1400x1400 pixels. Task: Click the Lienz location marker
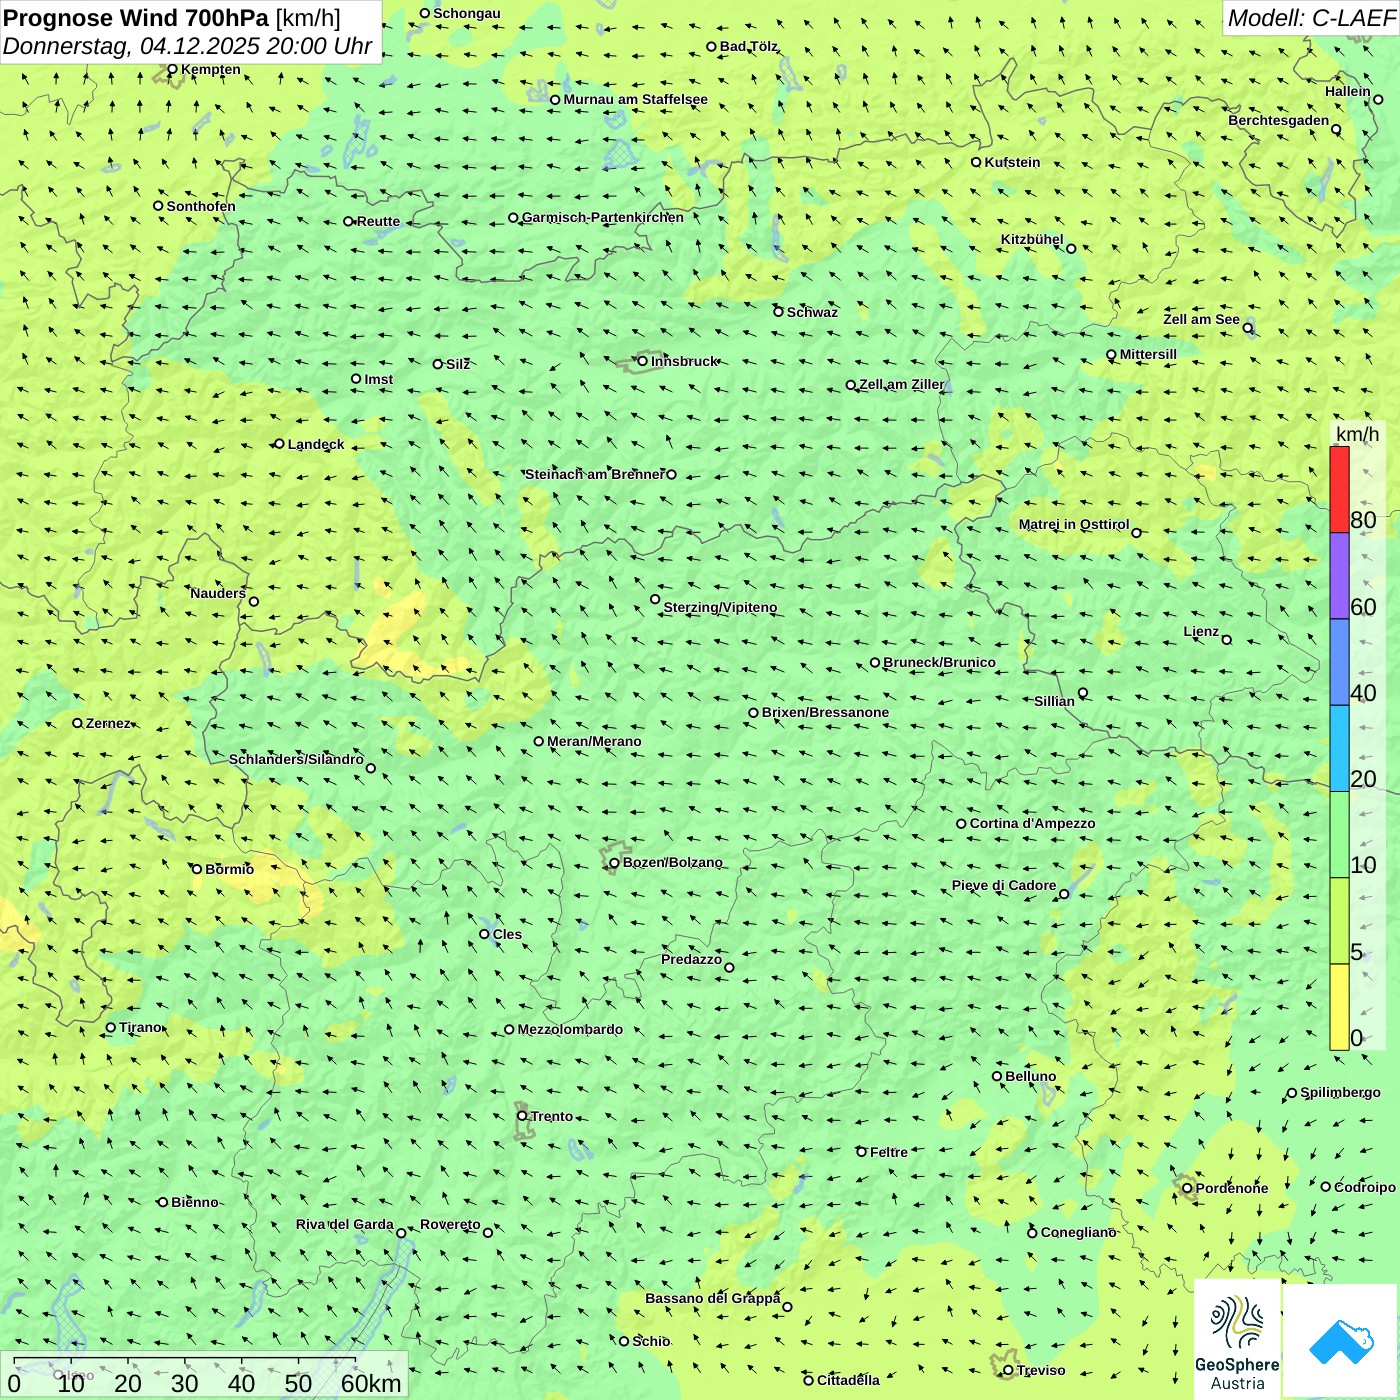[1227, 640]
